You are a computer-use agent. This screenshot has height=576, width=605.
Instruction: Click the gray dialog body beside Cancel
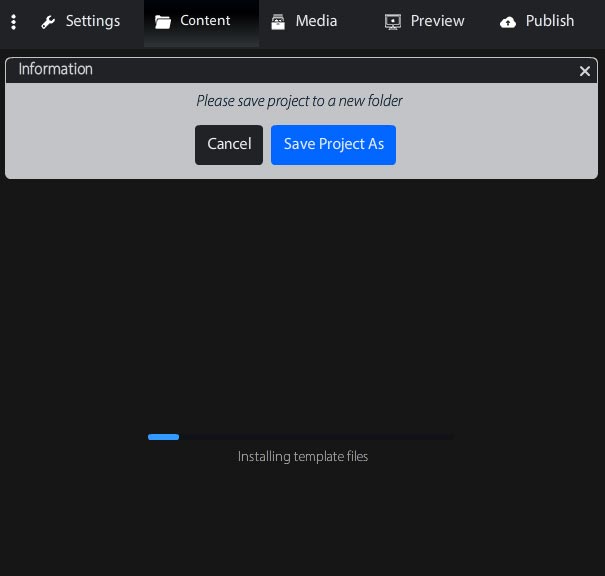tap(100, 145)
